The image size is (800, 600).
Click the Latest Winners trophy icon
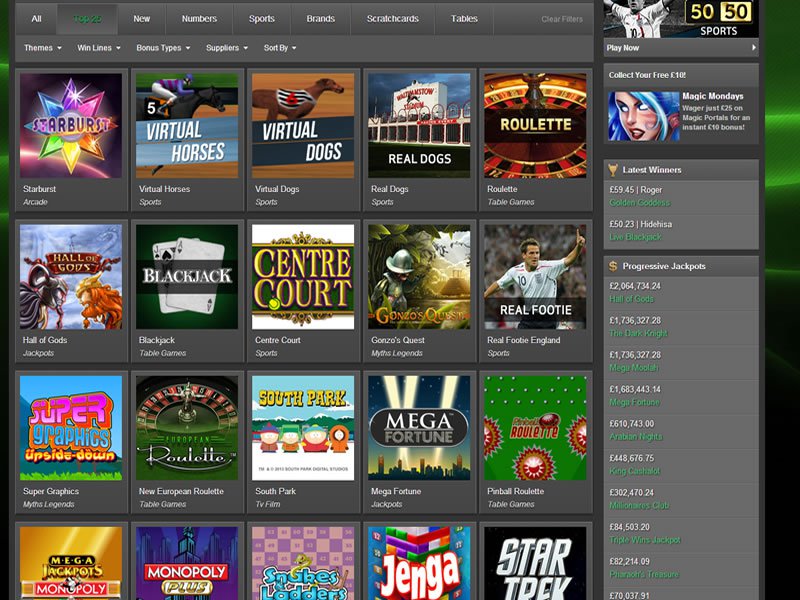tap(613, 170)
